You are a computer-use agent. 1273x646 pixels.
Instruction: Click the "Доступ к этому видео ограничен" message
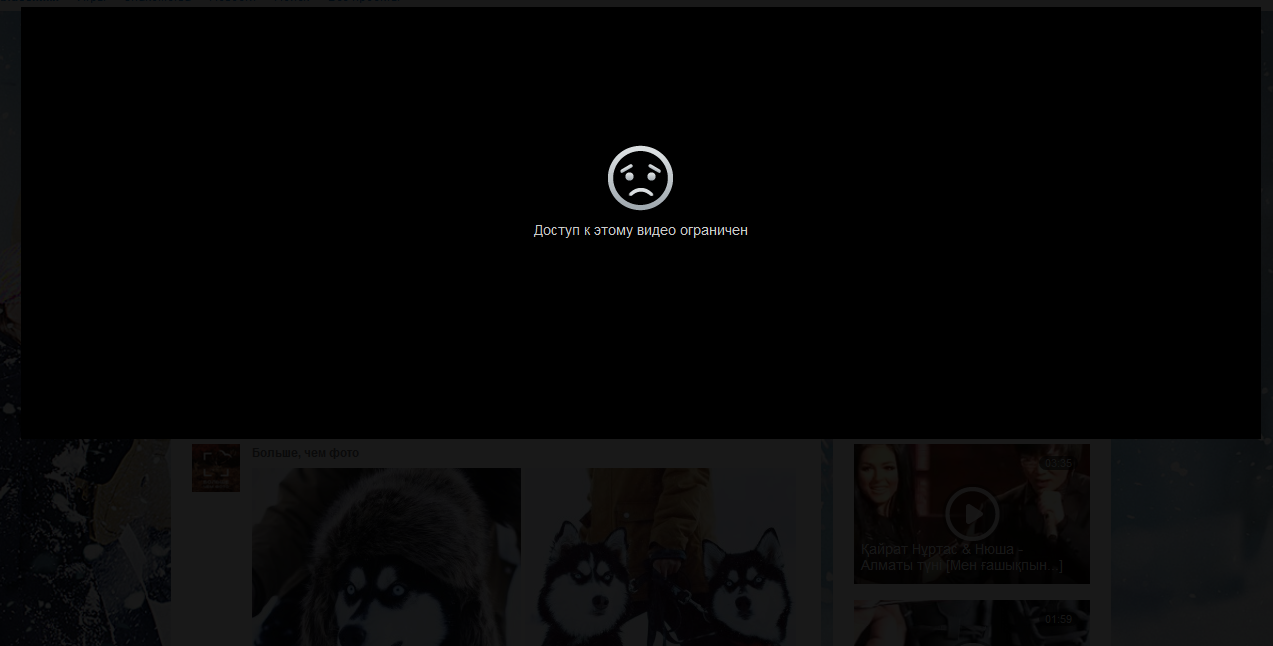point(640,230)
